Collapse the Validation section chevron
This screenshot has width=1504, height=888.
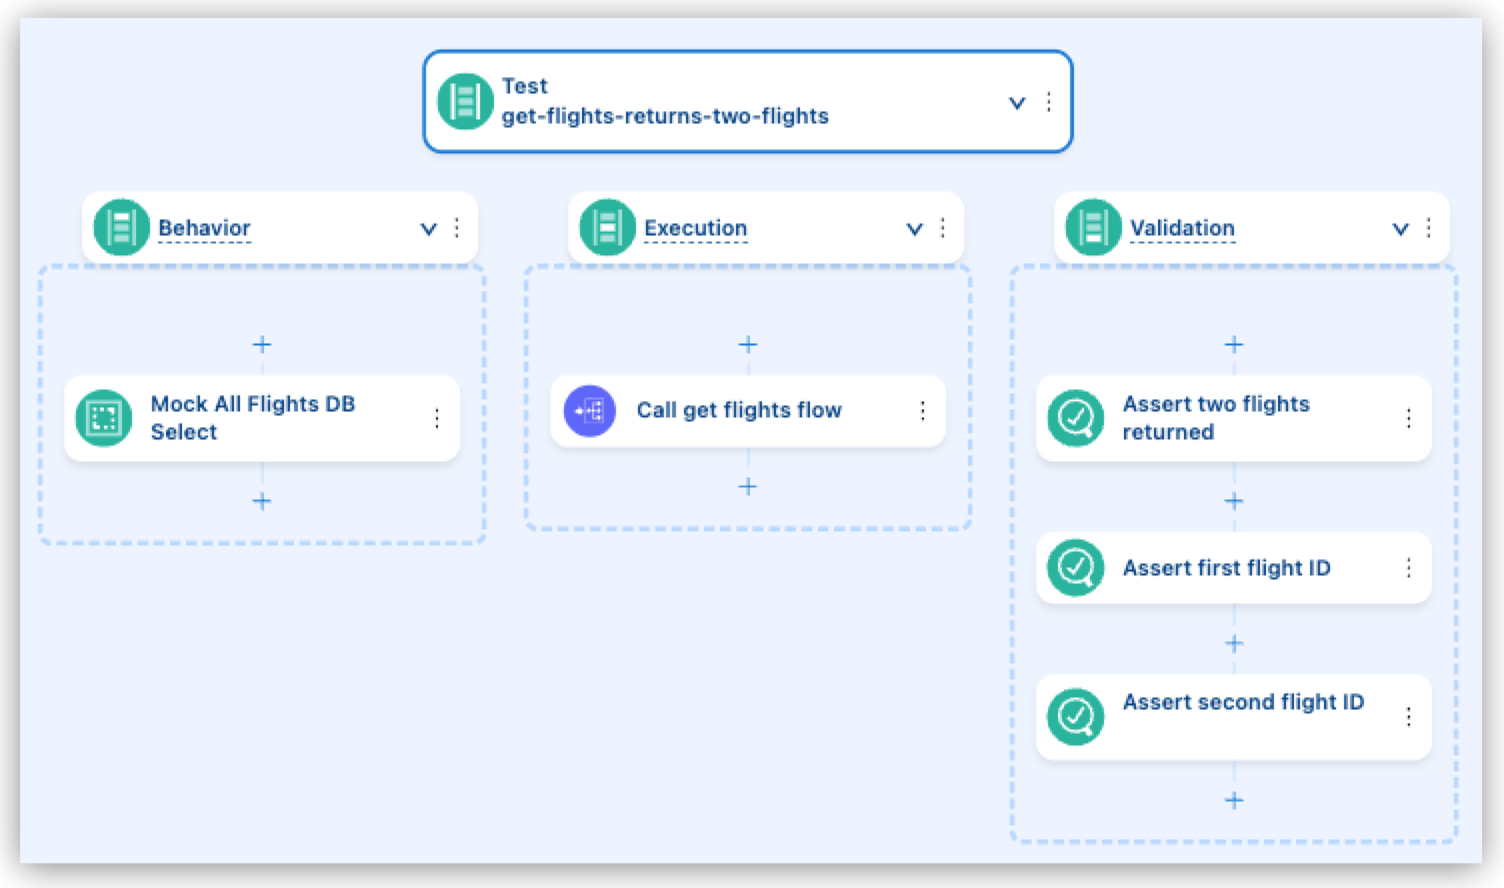pyautogui.click(x=1400, y=229)
